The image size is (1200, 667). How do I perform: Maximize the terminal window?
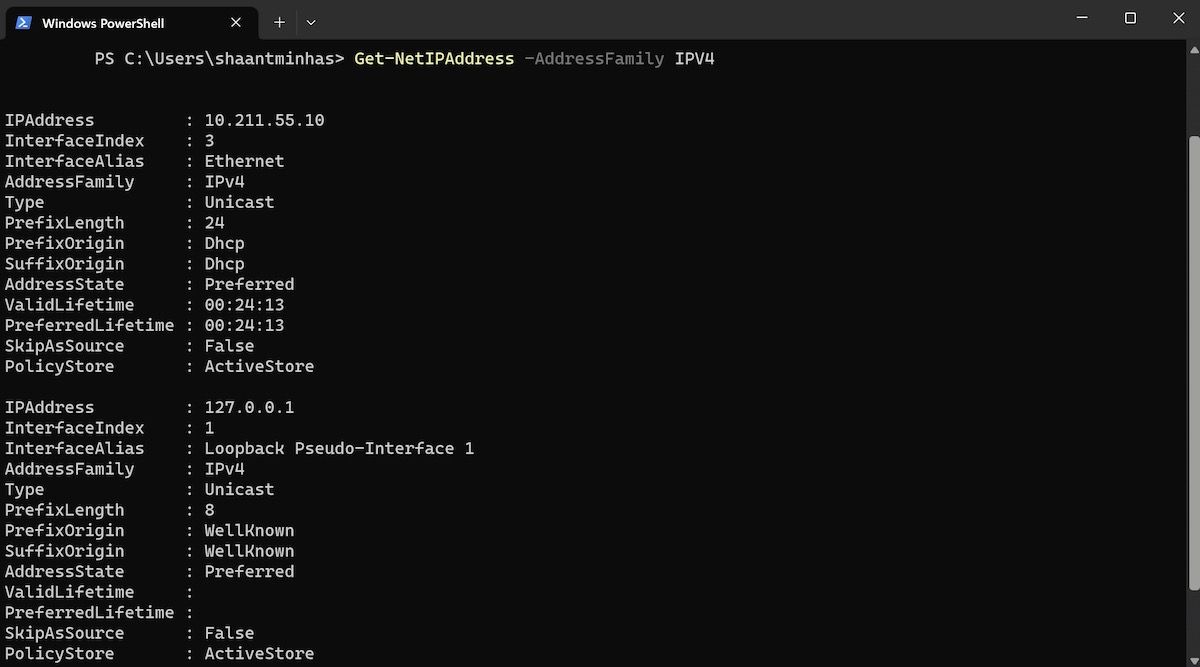point(1131,18)
